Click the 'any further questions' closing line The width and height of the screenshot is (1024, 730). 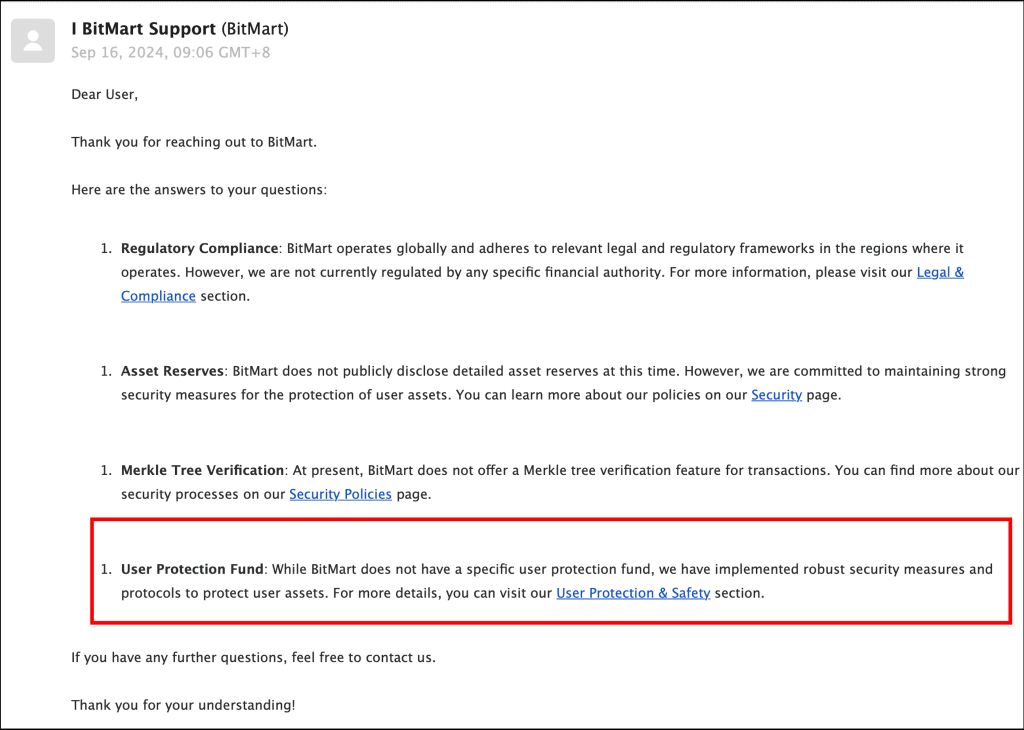point(253,657)
